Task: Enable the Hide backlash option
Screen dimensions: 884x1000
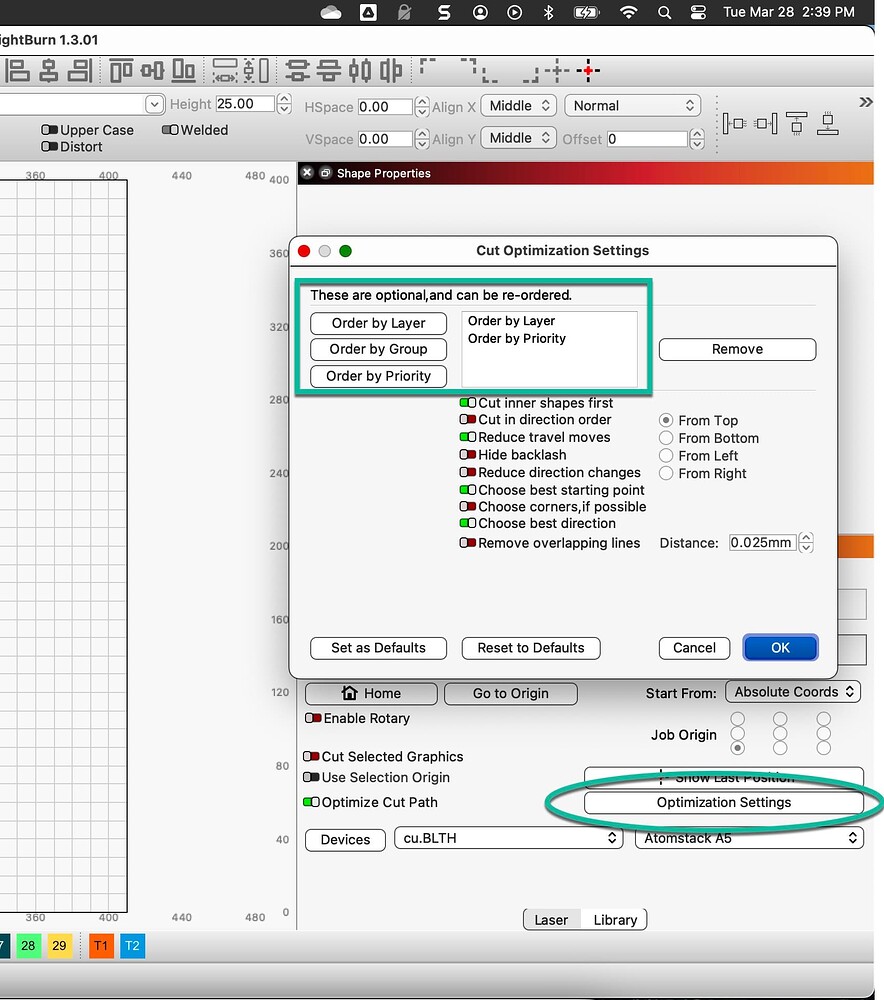Action: pos(470,456)
